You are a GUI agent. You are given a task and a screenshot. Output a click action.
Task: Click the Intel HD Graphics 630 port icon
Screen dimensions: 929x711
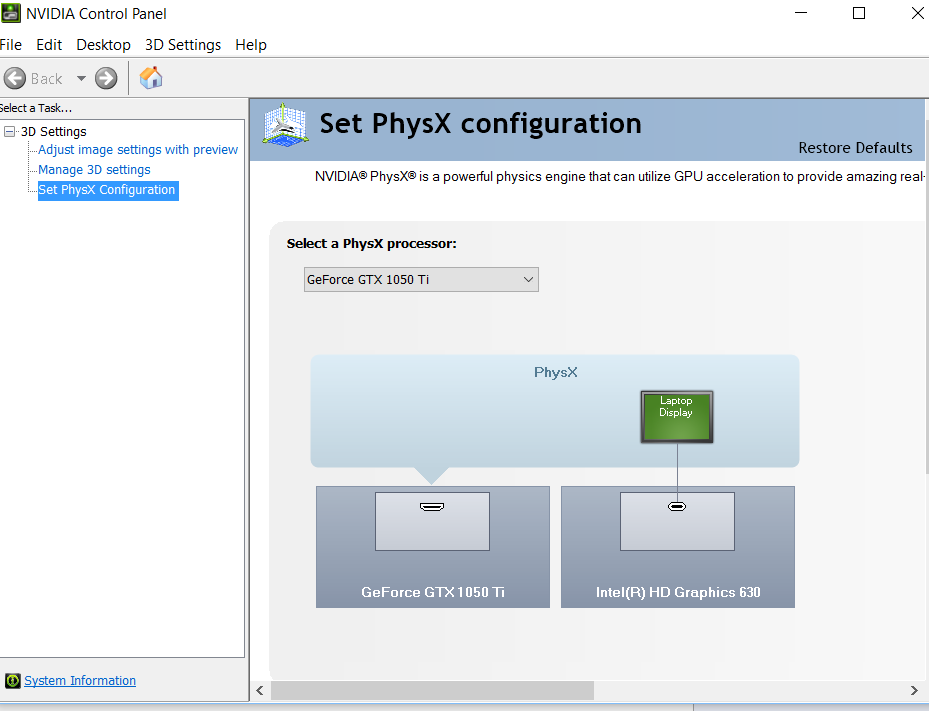click(x=677, y=507)
